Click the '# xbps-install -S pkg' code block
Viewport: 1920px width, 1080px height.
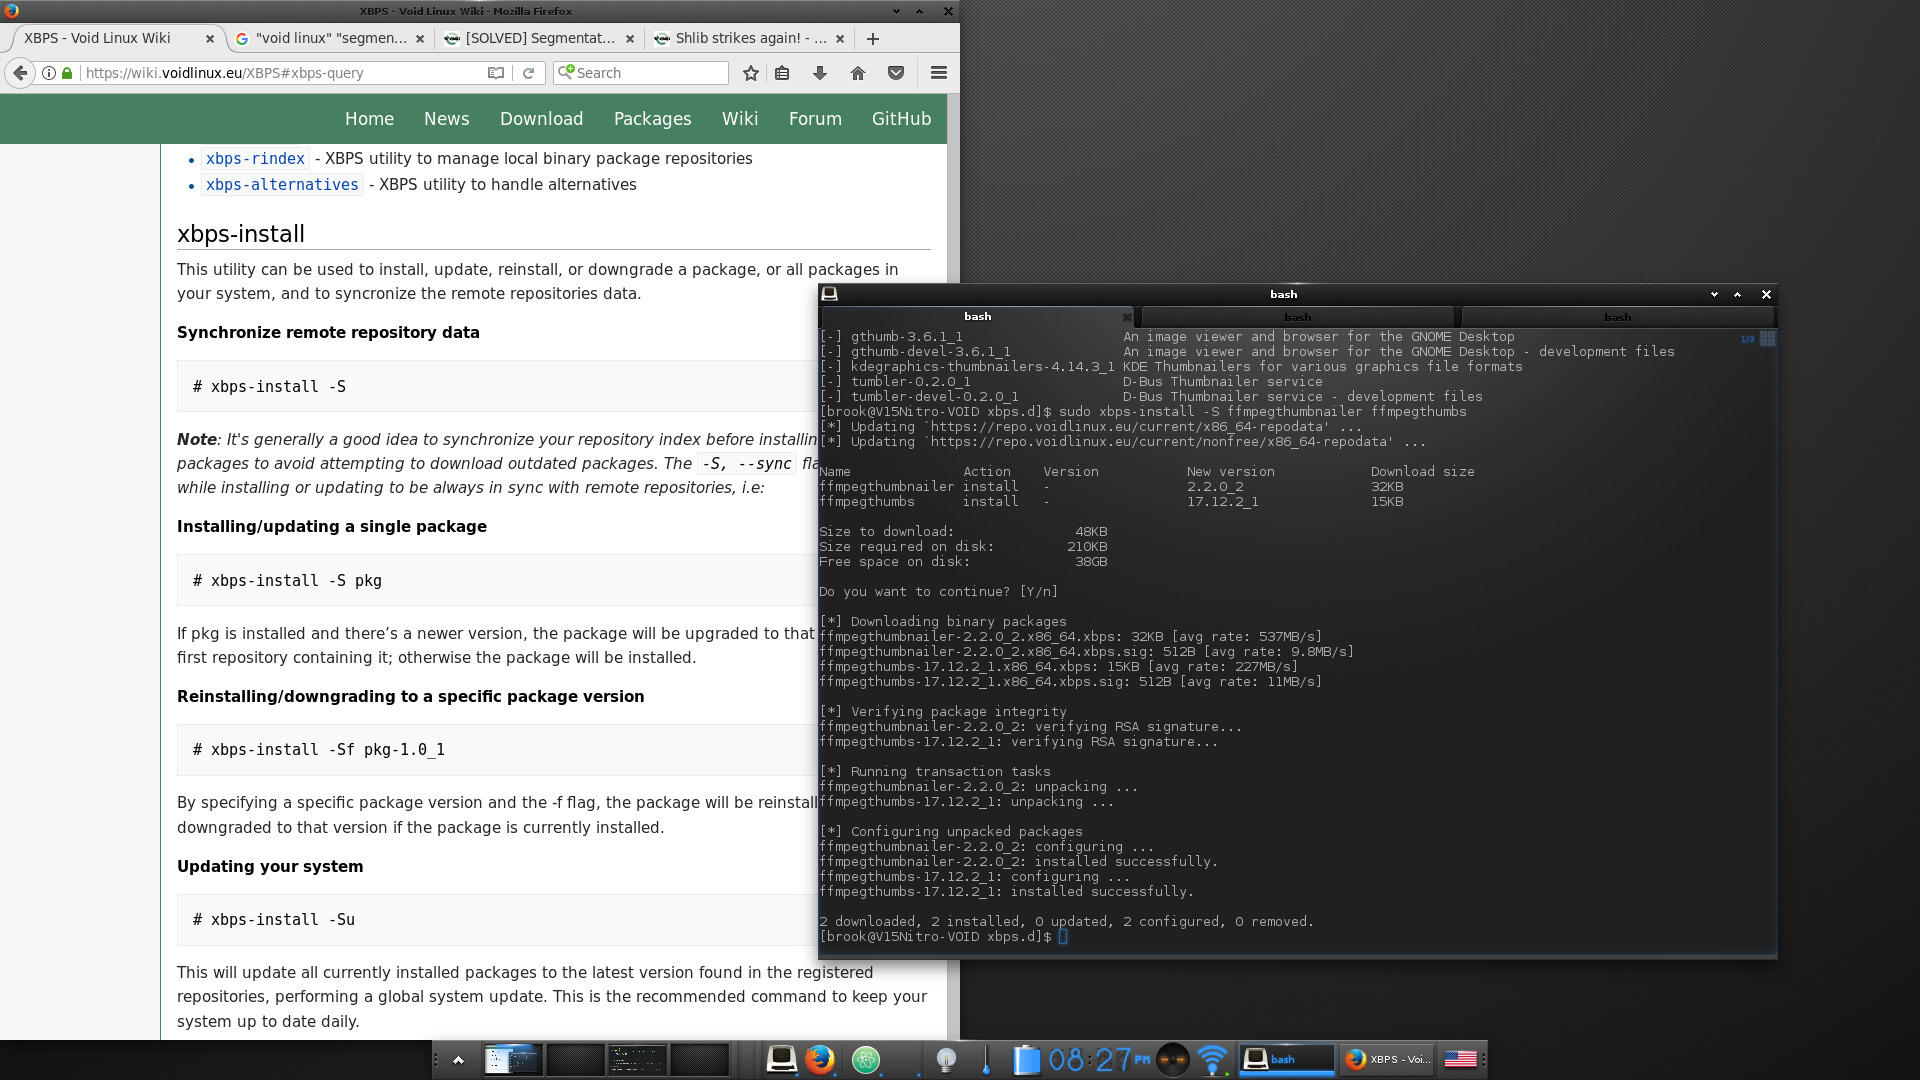click(x=497, y=581)
